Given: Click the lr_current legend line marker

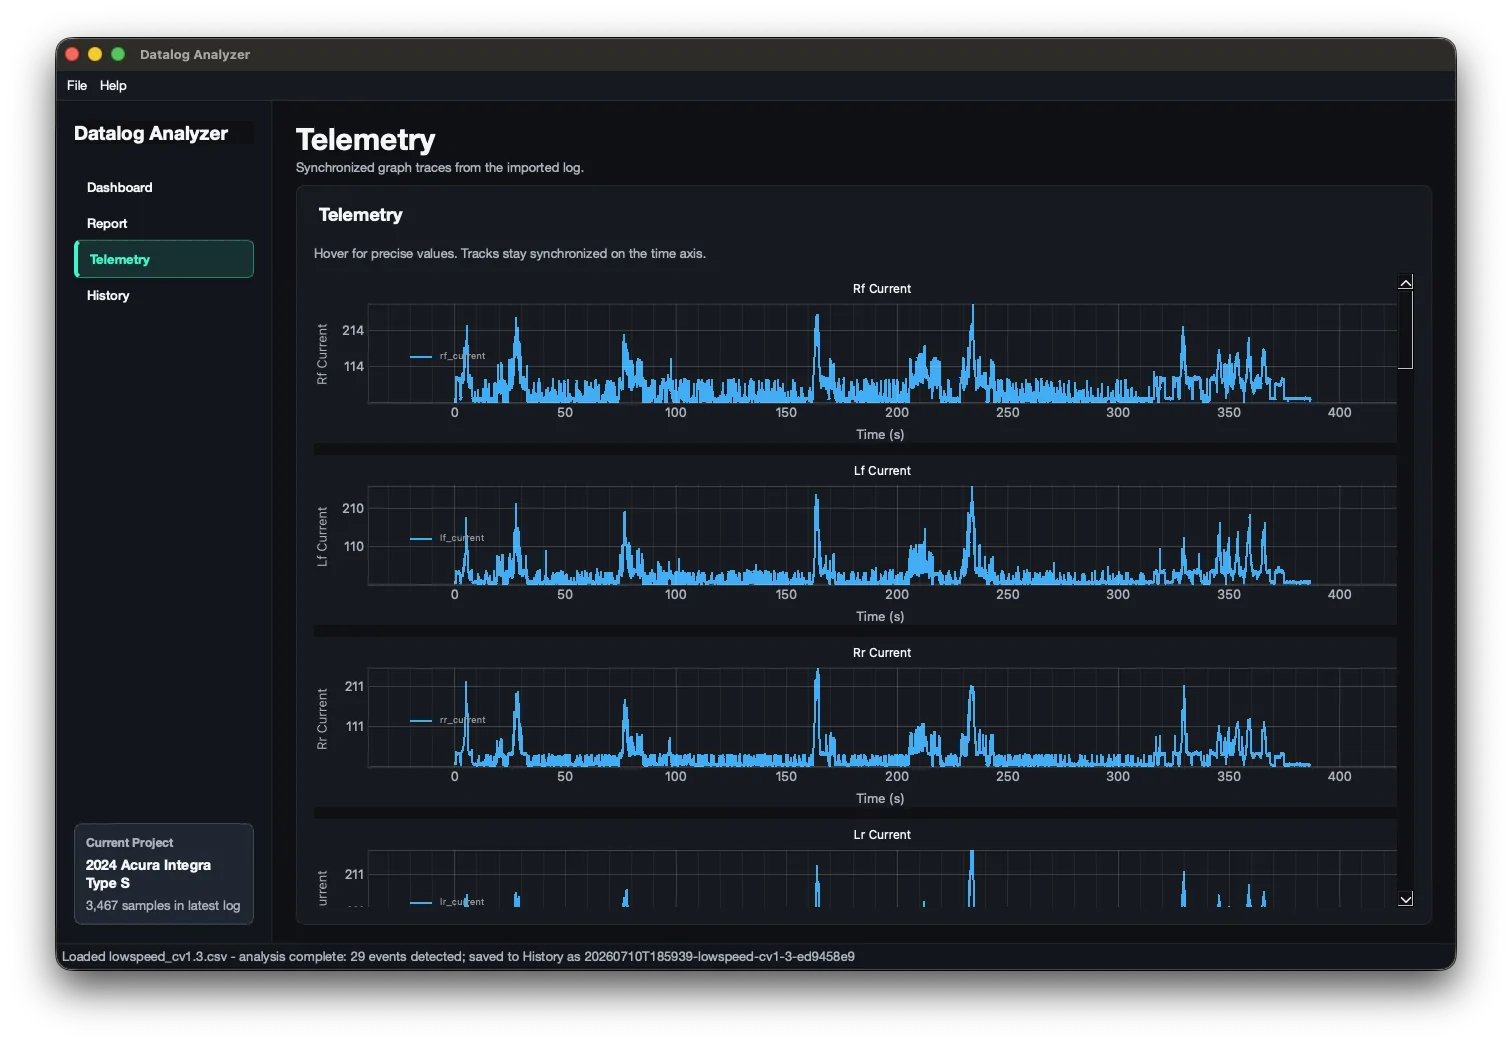Looking at the screenshot, I should (x=421, y=902).
